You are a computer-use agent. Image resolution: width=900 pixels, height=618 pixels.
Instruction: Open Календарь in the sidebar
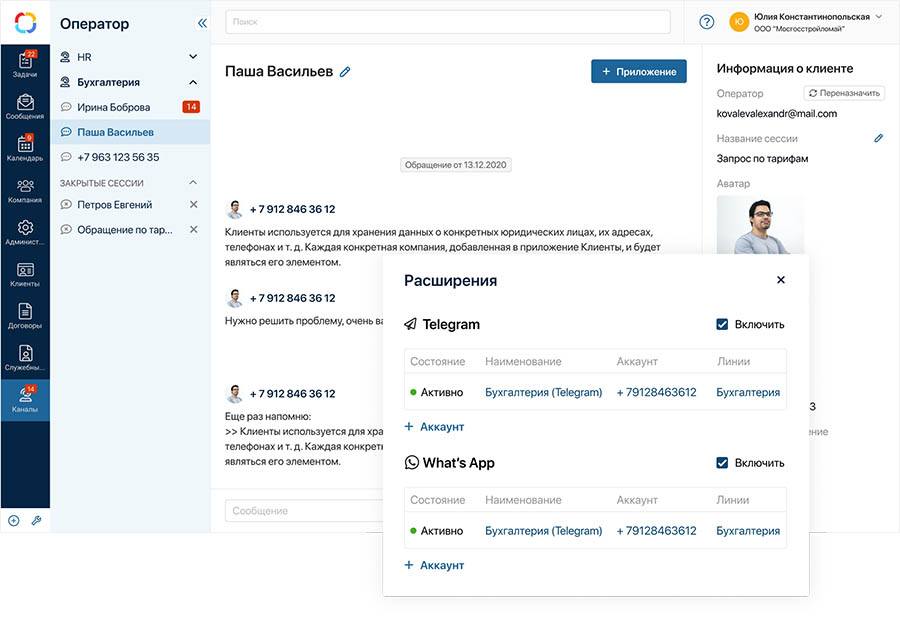pyautogui.click(x=25, y=148)
